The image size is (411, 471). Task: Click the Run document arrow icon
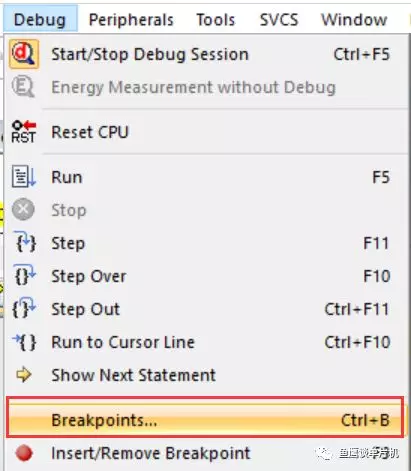24,177
